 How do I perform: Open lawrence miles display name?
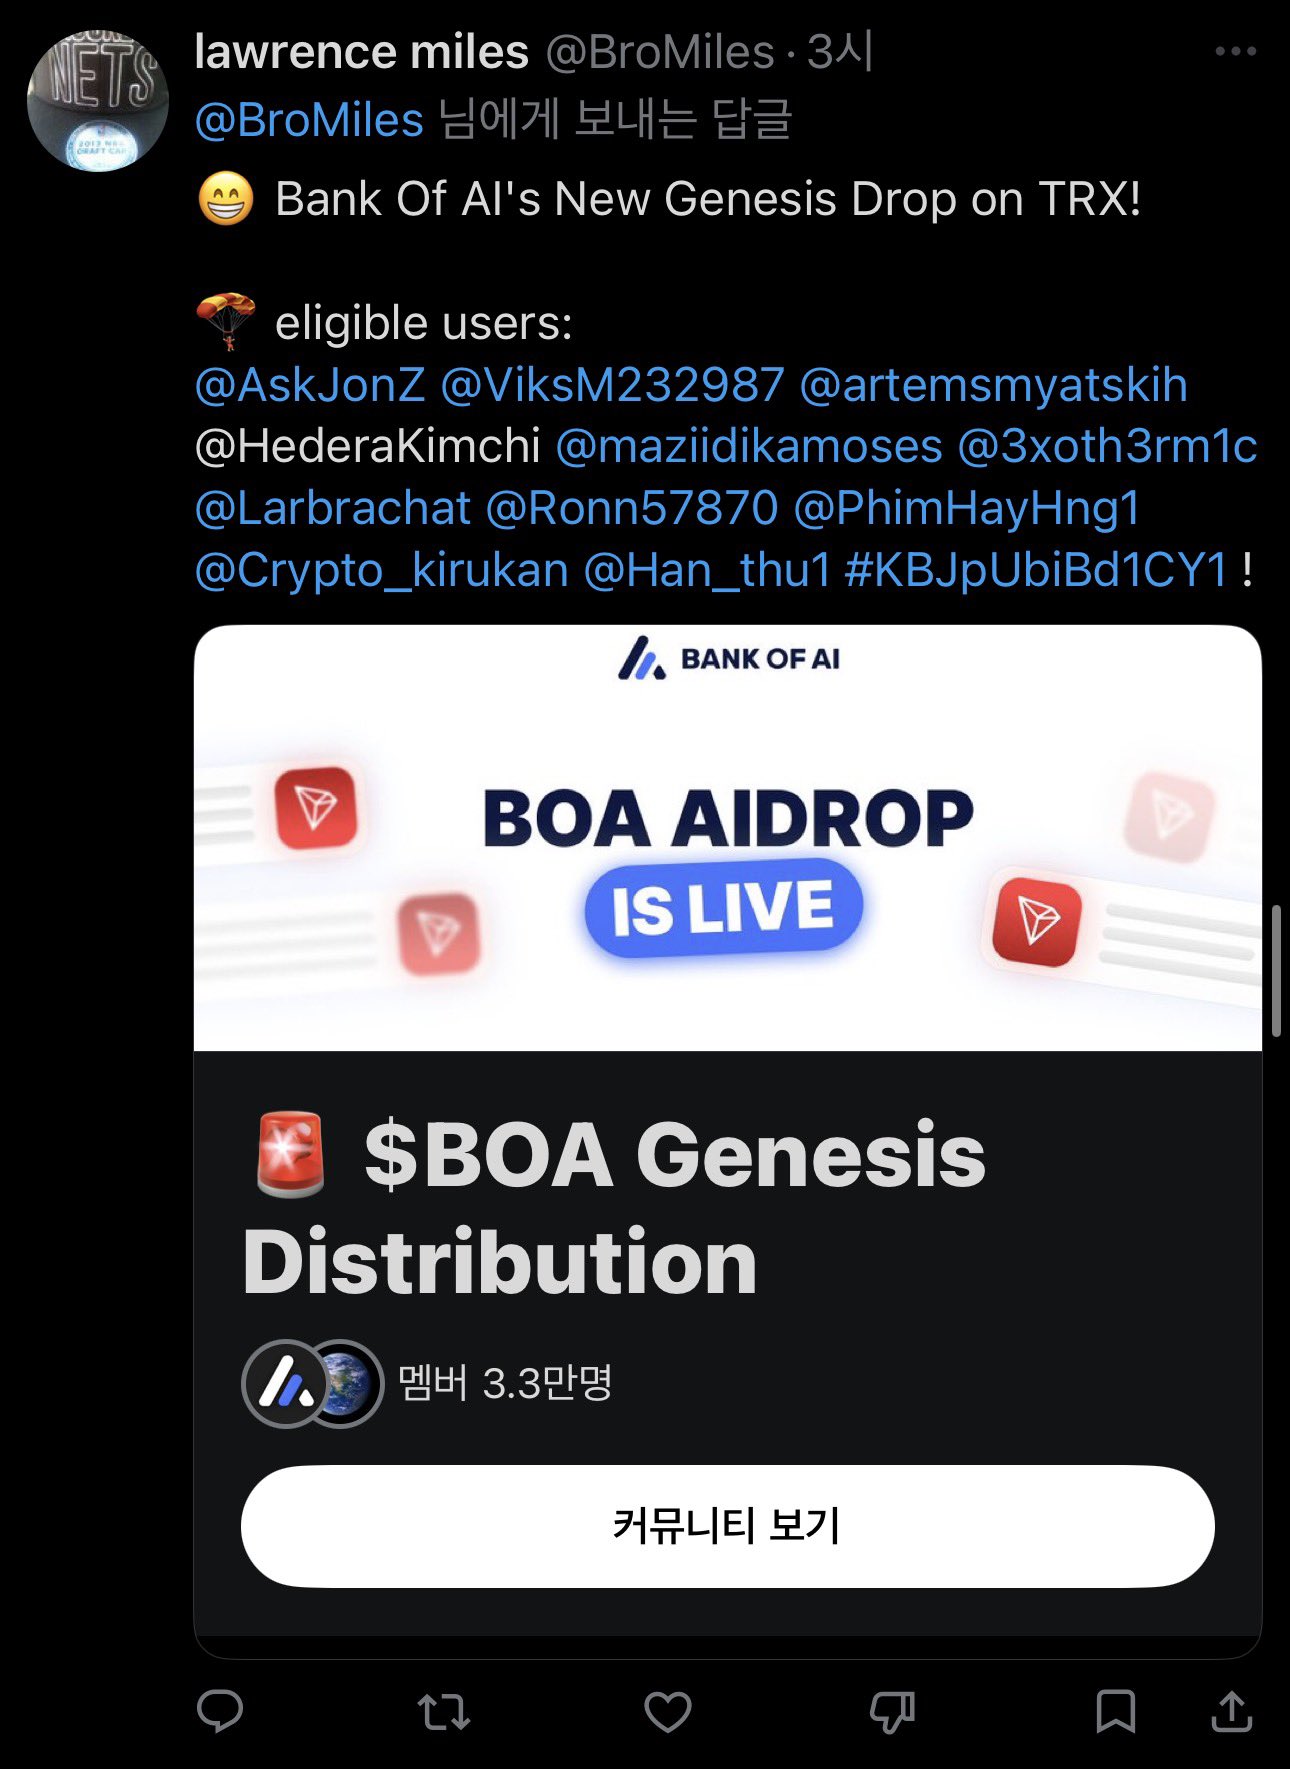(361, 52)
